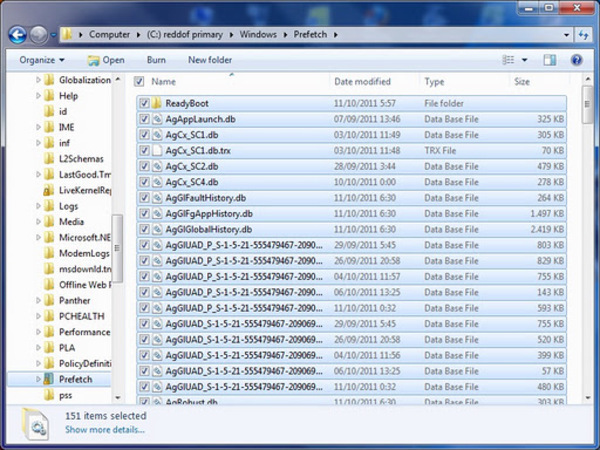The height and width of the screenshot is (450, 600).
Task: Click the file list scroll down arrow
Action: tap(588, 398)
